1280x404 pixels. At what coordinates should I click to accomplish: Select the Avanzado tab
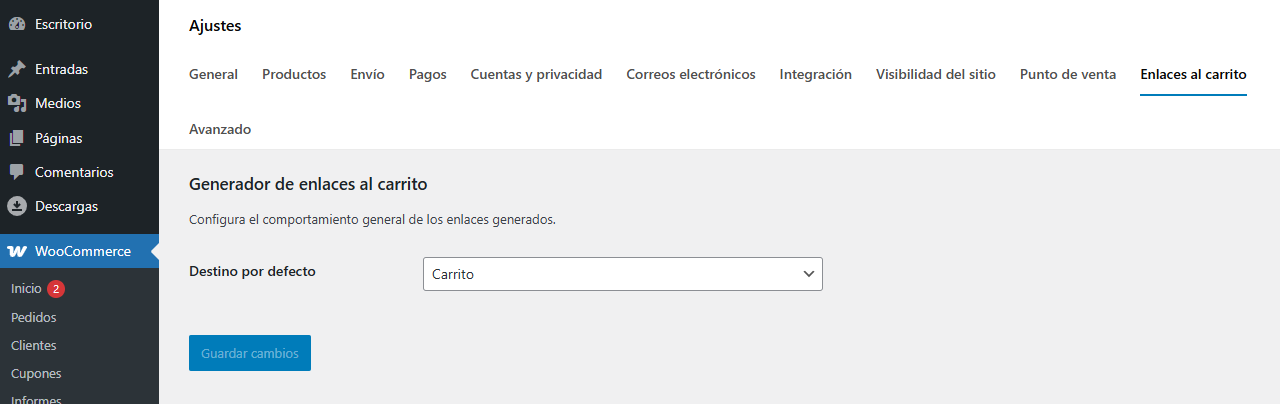[x=220, y=129]
